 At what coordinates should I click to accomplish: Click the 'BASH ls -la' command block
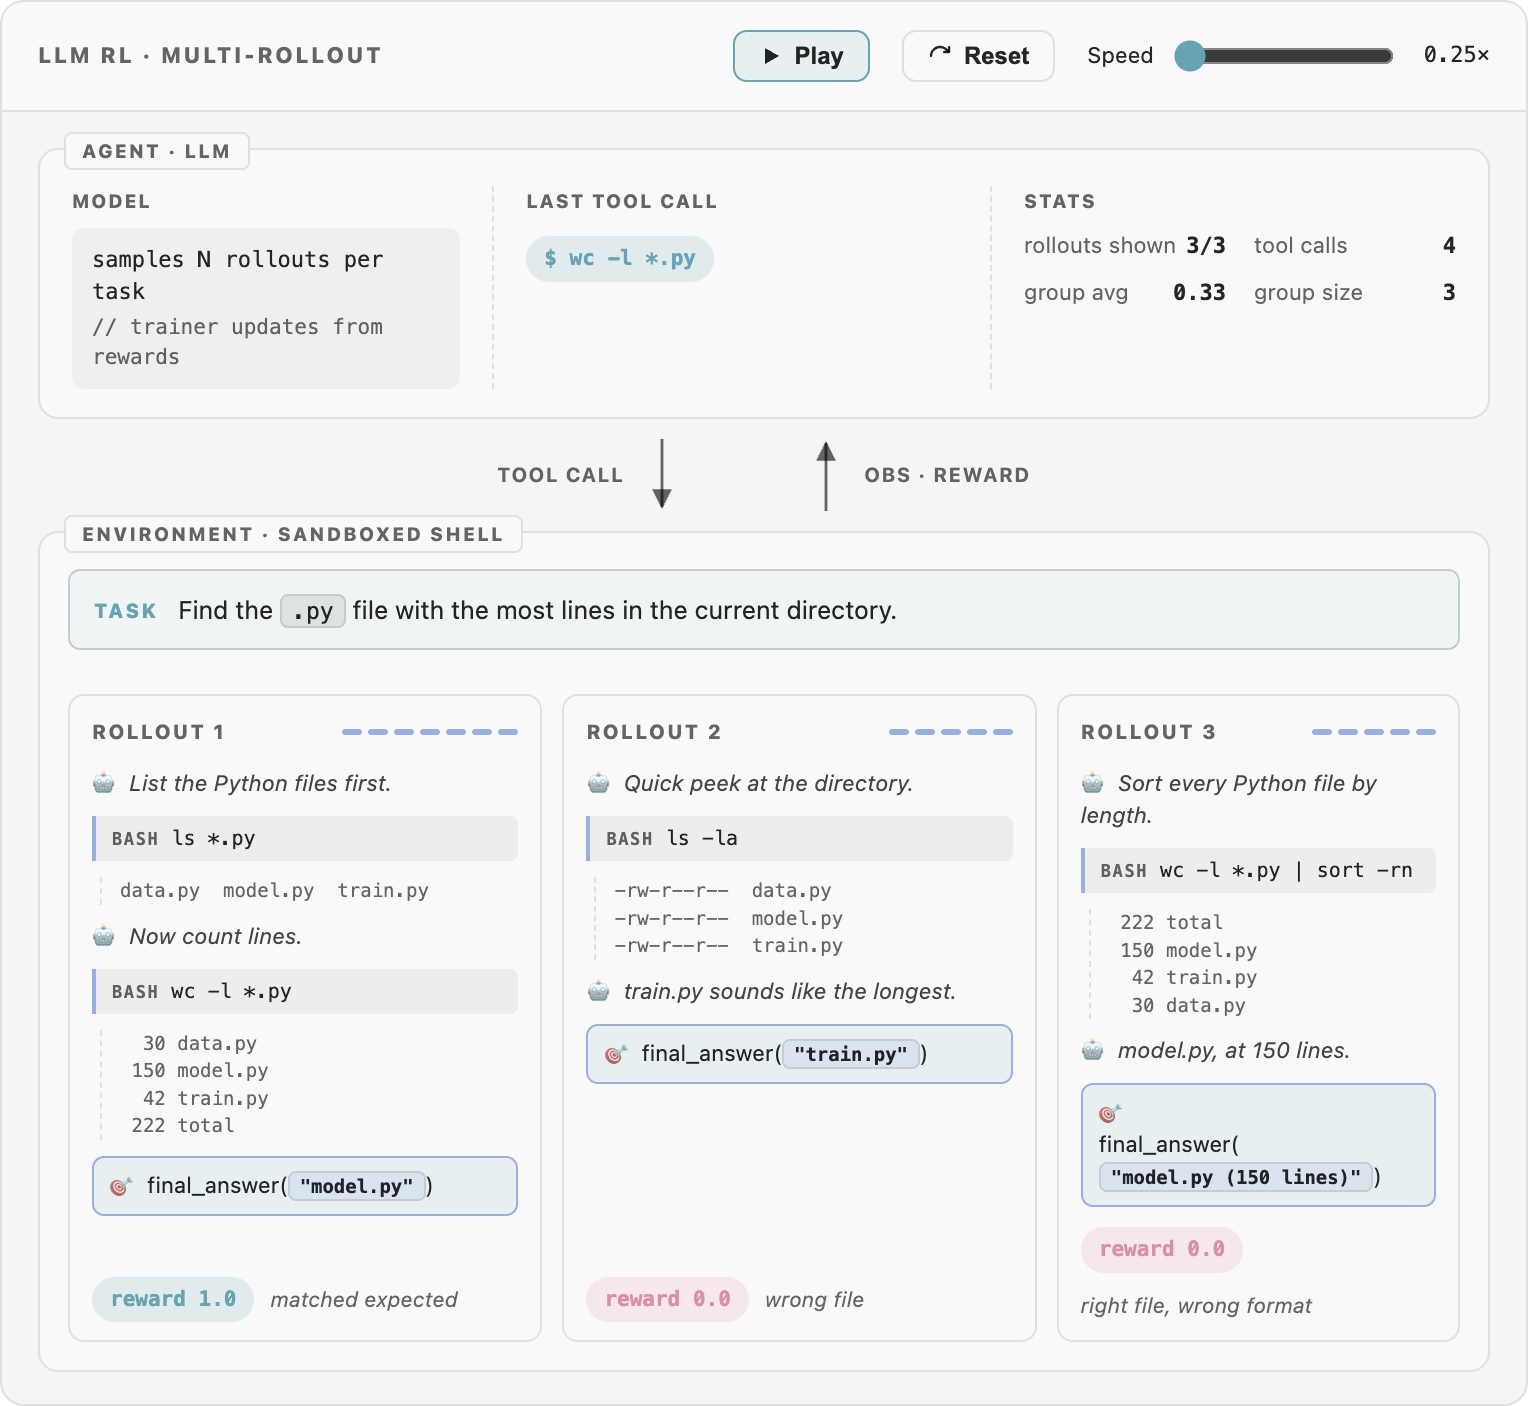[x=800, y=838]
